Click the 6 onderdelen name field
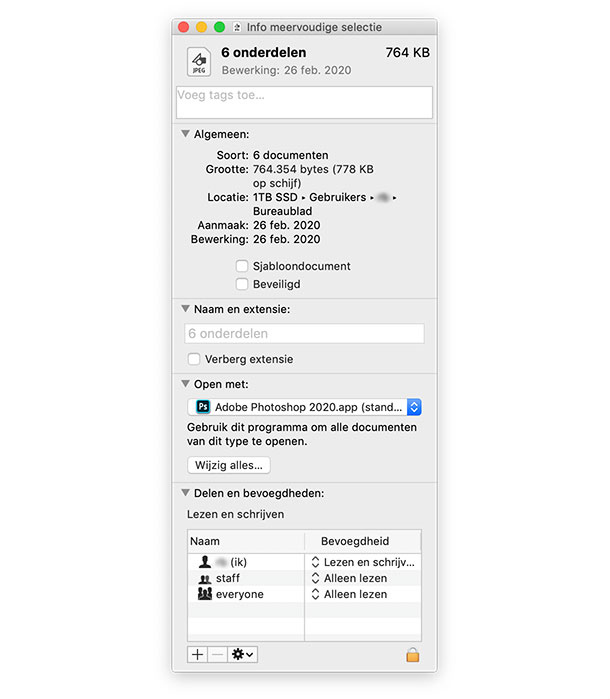Image resolution: width=610 pixels, height=699 pixels. tap(304, 334)
